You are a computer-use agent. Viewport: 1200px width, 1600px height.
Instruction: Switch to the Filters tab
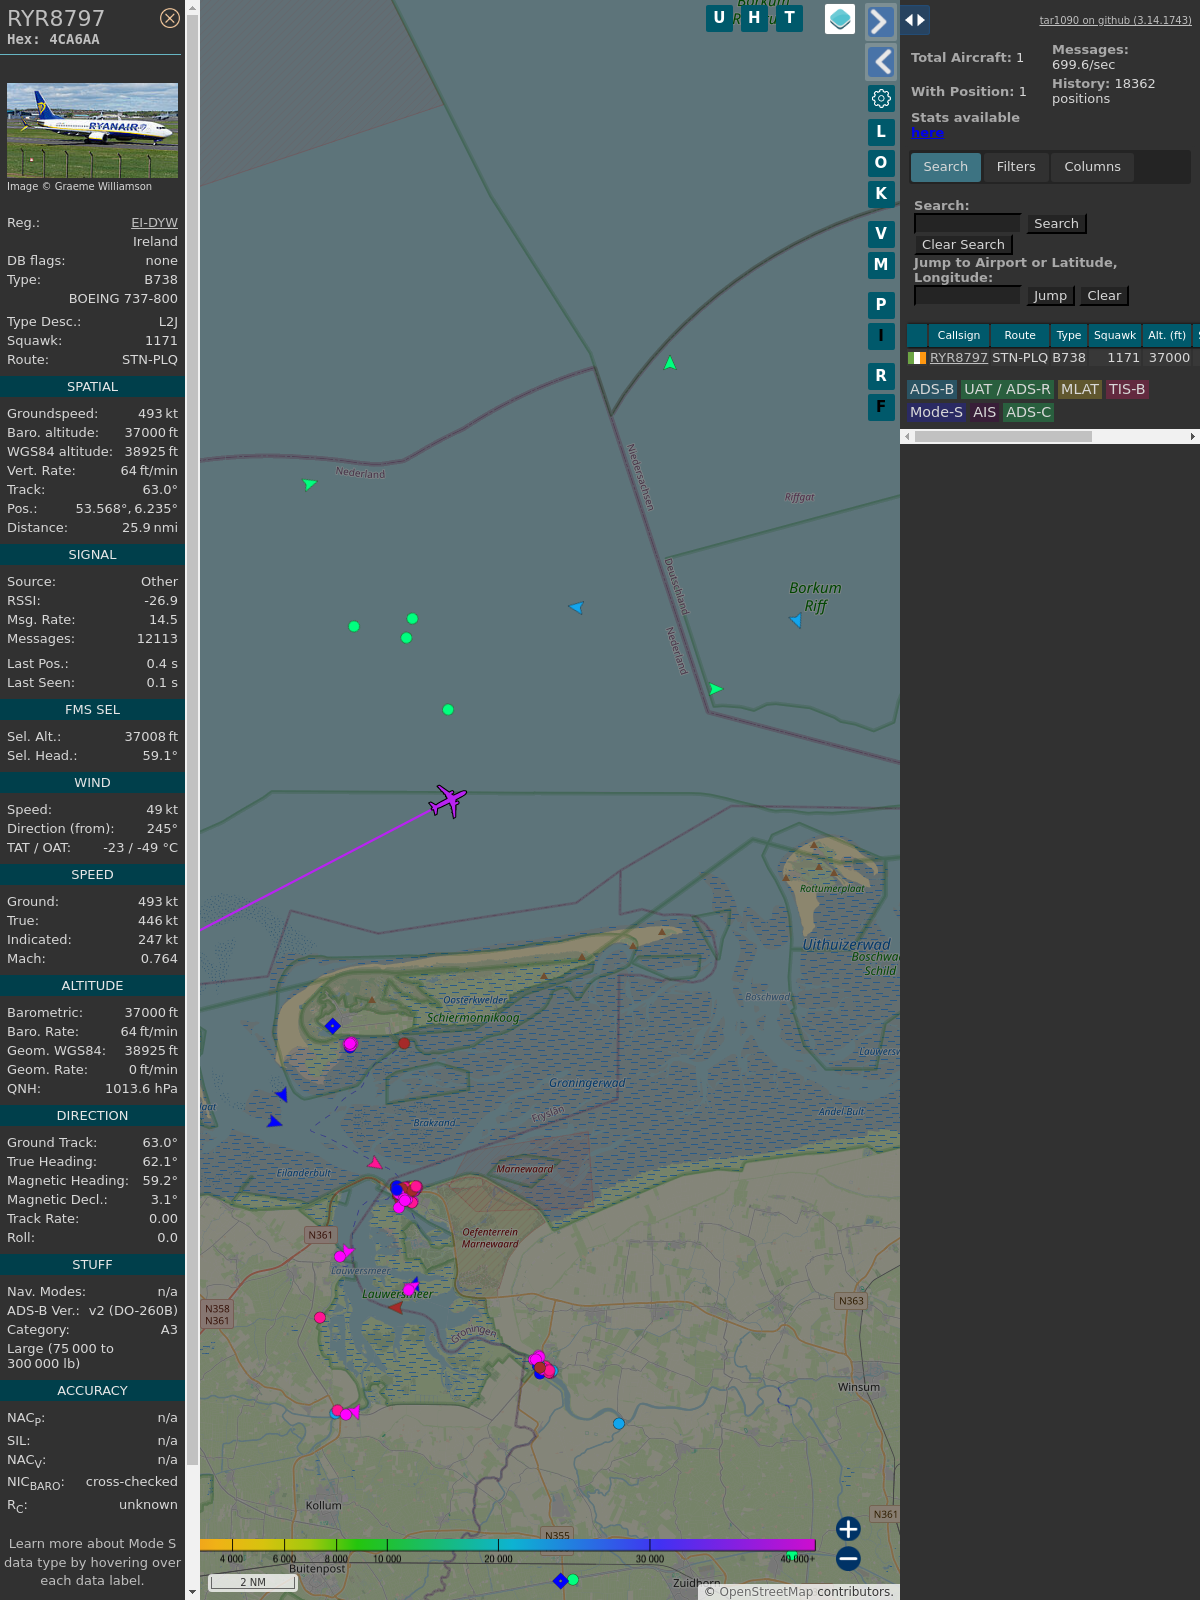tap(1016, 167)
